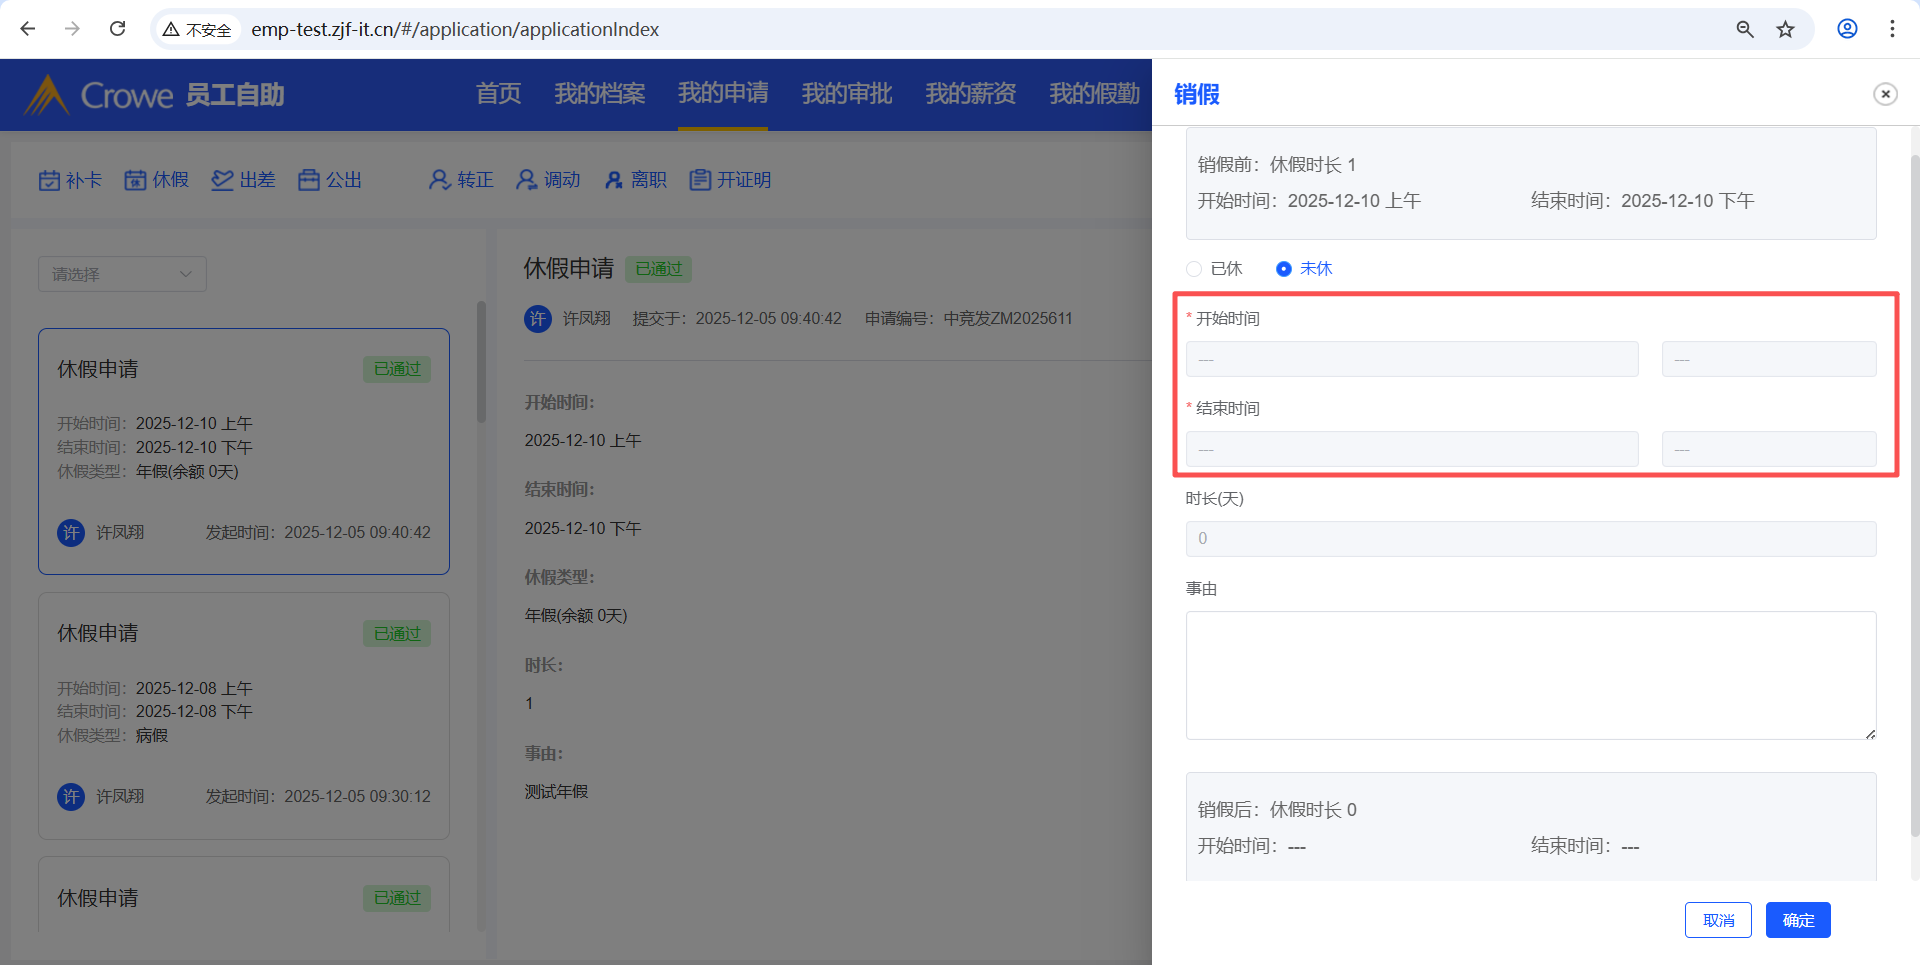Click into the 事由 text area

pos(1531,676)
